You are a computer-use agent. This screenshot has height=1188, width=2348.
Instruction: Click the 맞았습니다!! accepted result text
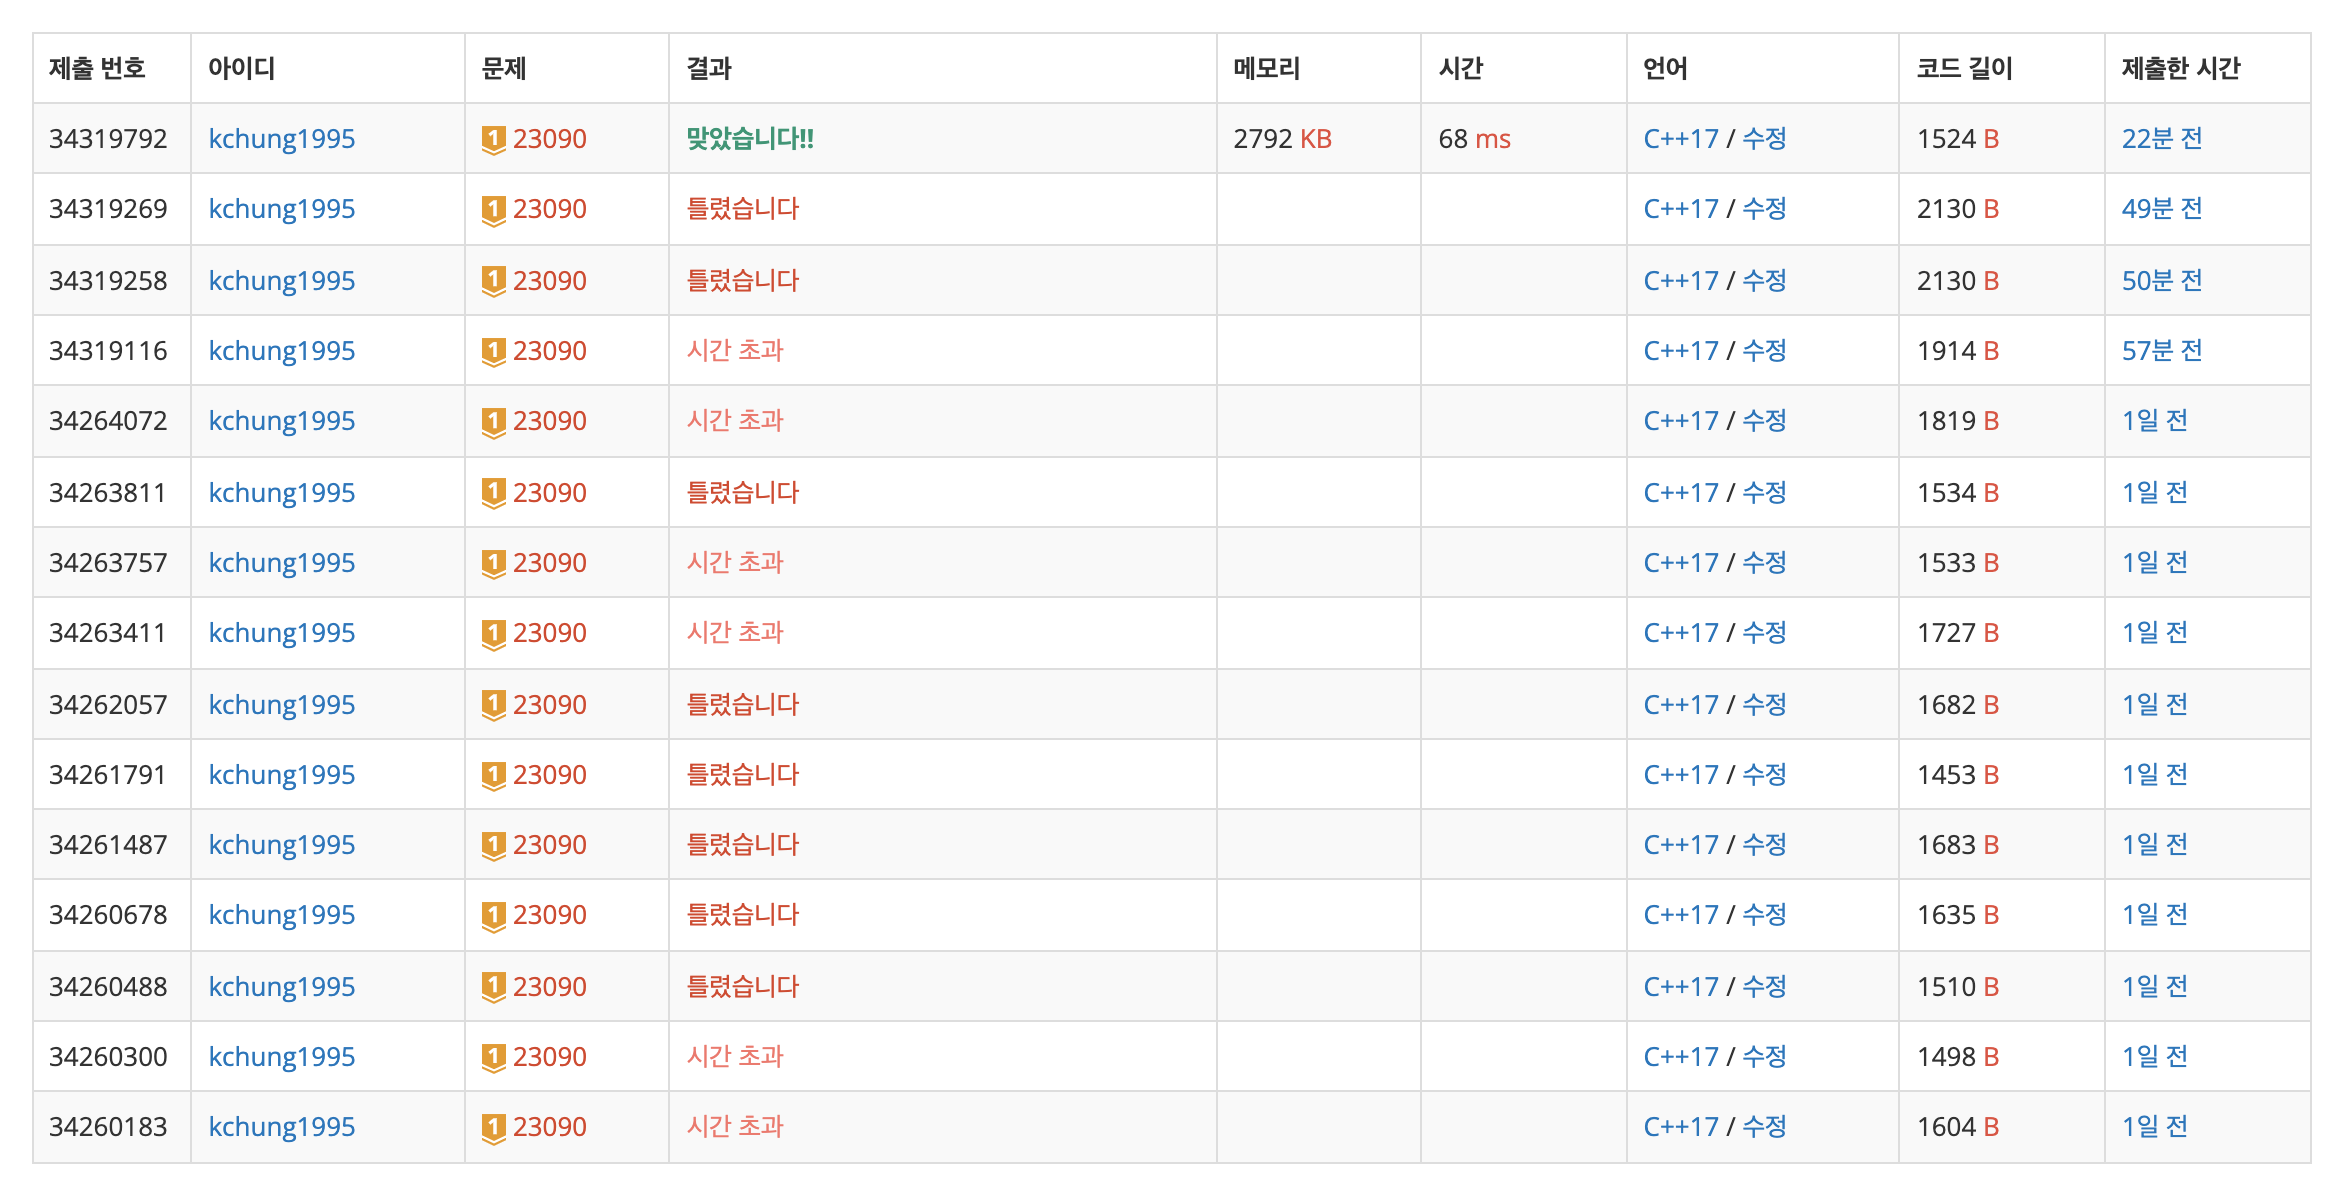749,139
